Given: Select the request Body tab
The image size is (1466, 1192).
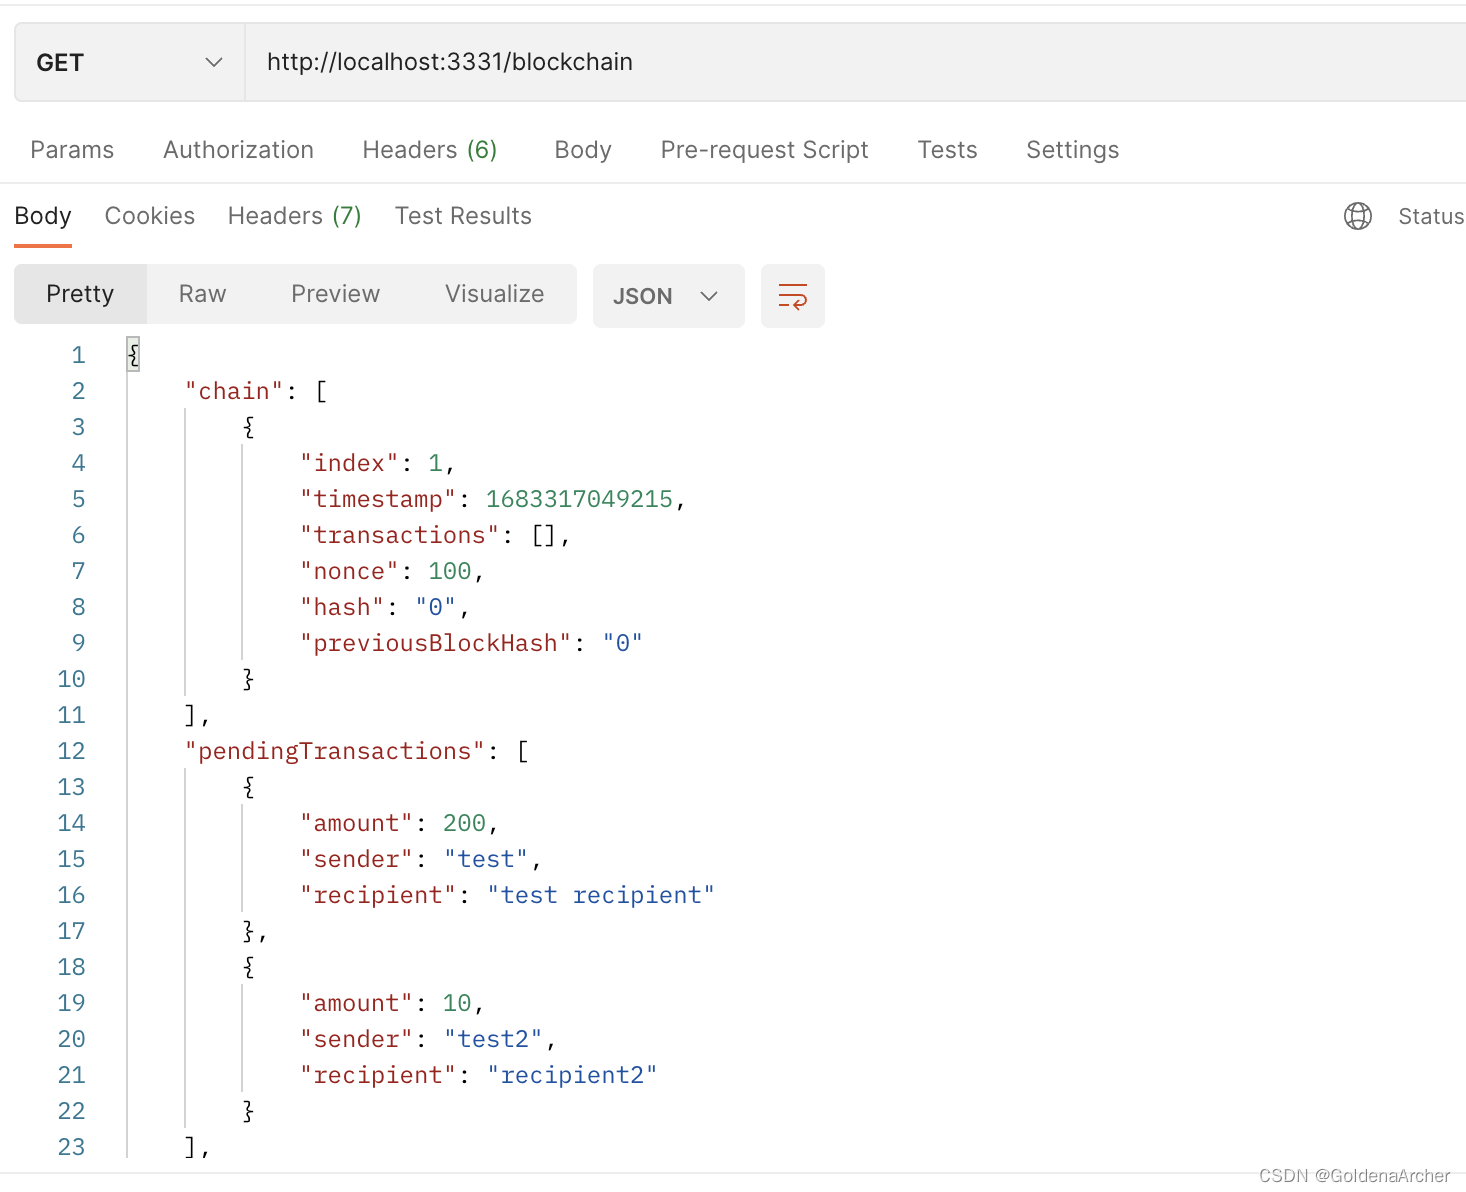Looking at the screenshot, I should (x=583, y=150).
